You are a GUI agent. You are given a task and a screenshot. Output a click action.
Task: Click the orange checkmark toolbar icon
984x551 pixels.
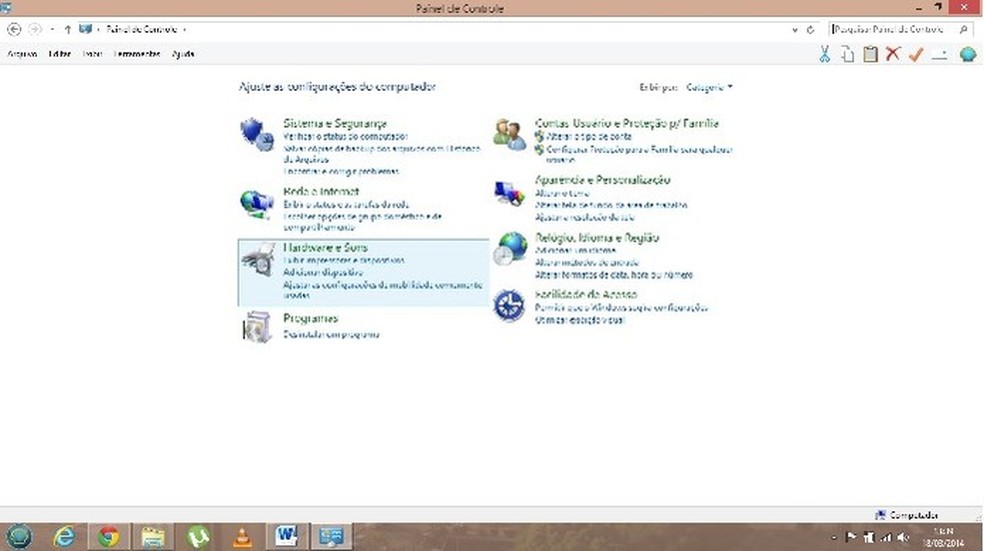point(915,54)
